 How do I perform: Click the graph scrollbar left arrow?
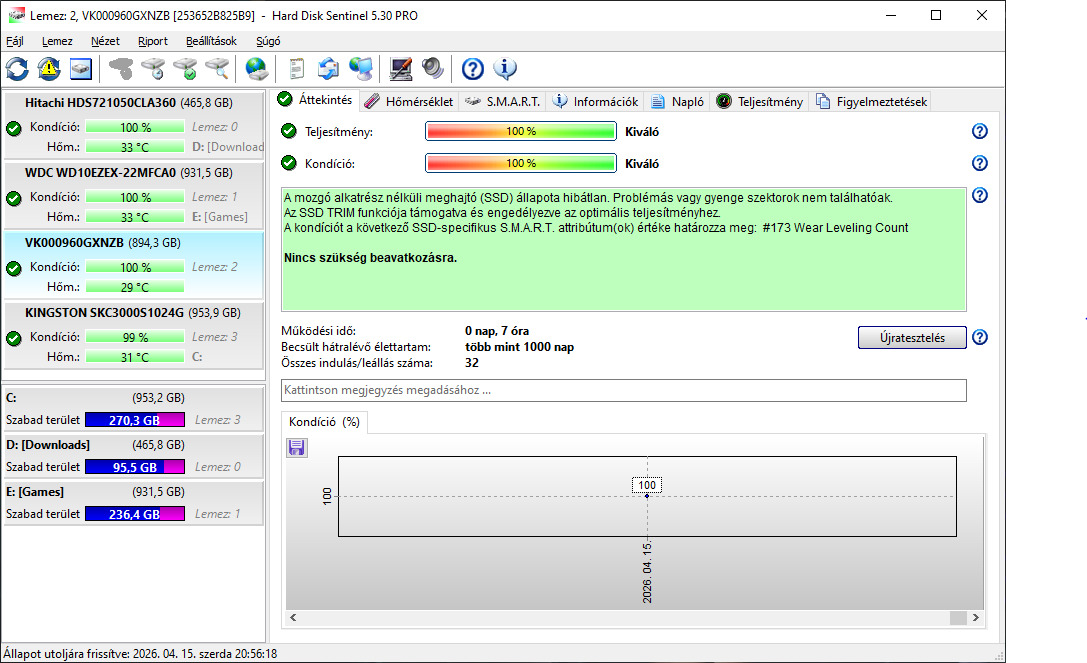(x=293, y=617)
